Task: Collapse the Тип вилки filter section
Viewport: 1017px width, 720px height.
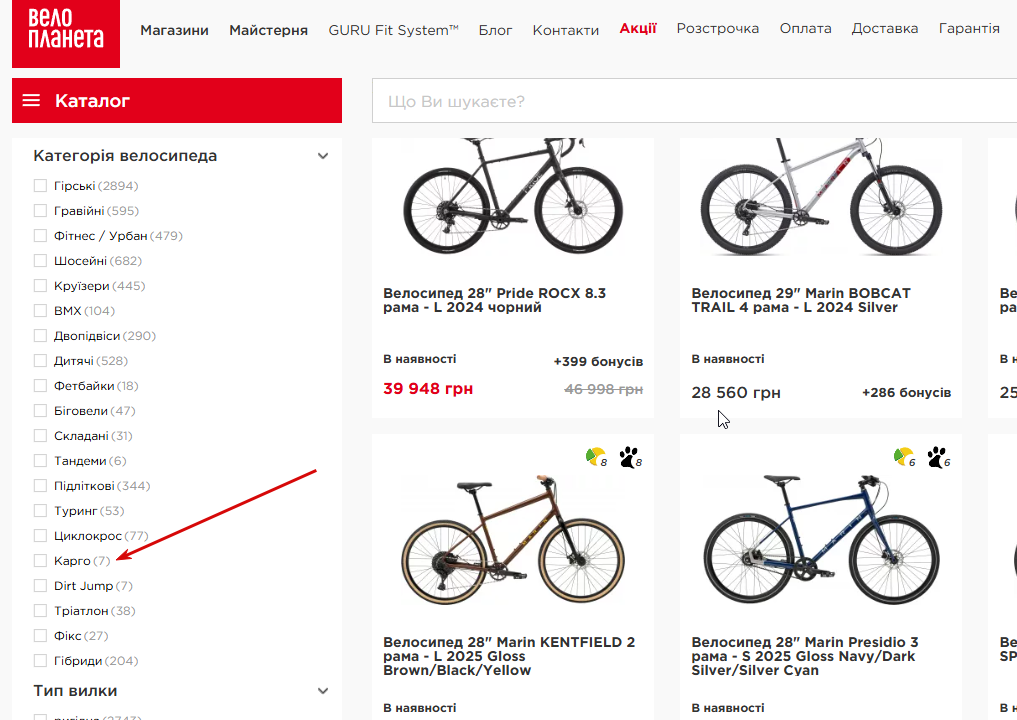Action: (323, 691)
